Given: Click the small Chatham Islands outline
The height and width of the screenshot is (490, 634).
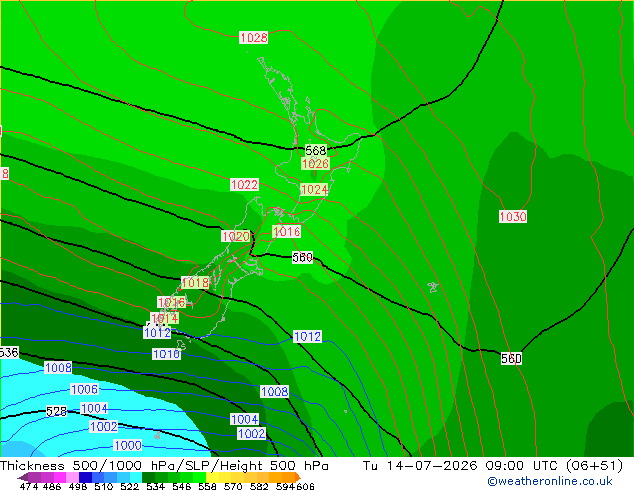Looking at the screenshot, I should (x=433, y=287).
